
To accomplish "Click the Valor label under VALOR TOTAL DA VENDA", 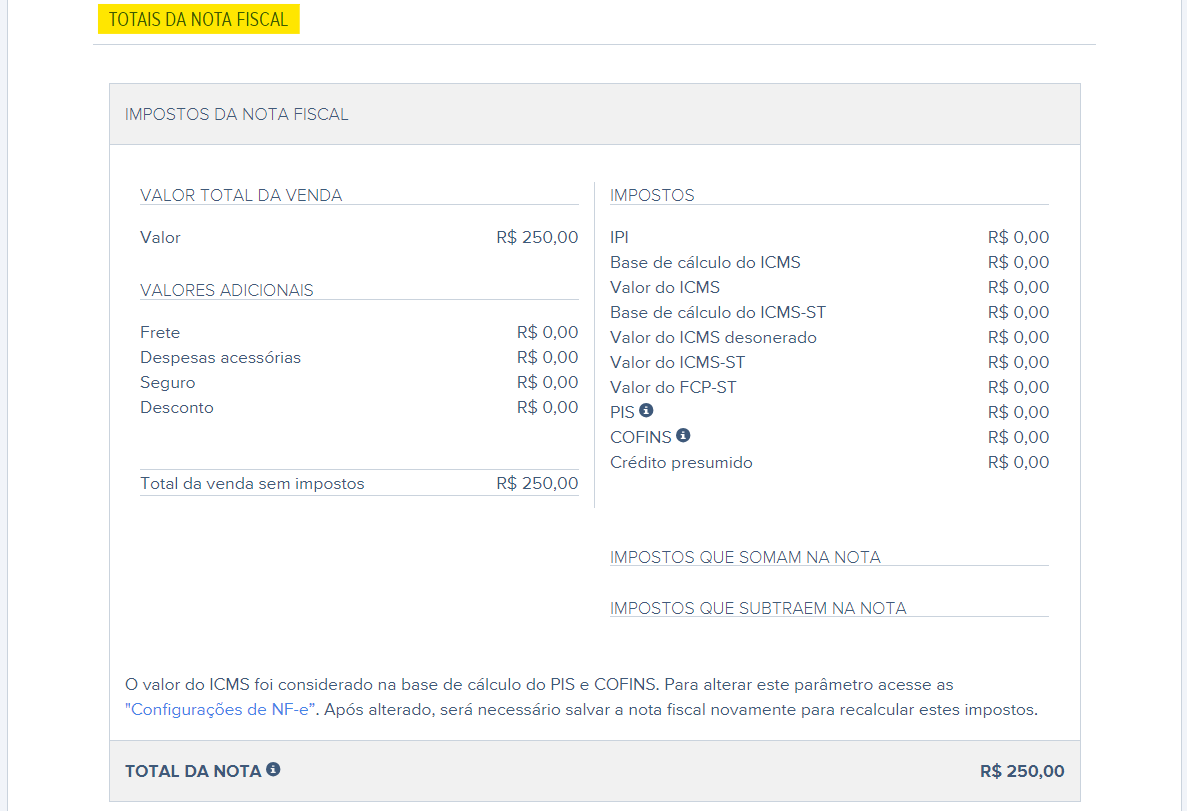I will point(160,238).
